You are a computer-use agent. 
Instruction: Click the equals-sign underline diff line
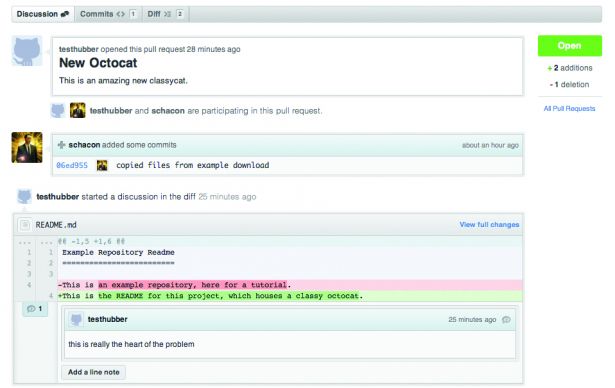point(118,263)
